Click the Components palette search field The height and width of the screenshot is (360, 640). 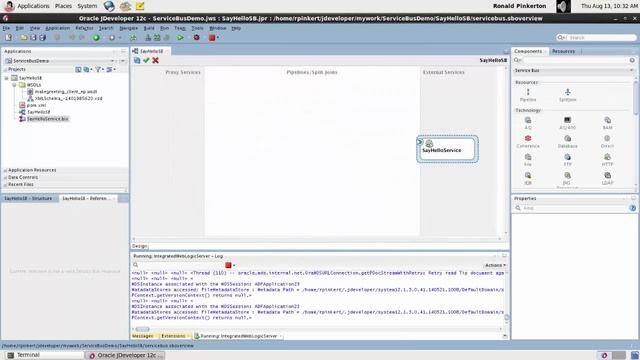[575, 60]
